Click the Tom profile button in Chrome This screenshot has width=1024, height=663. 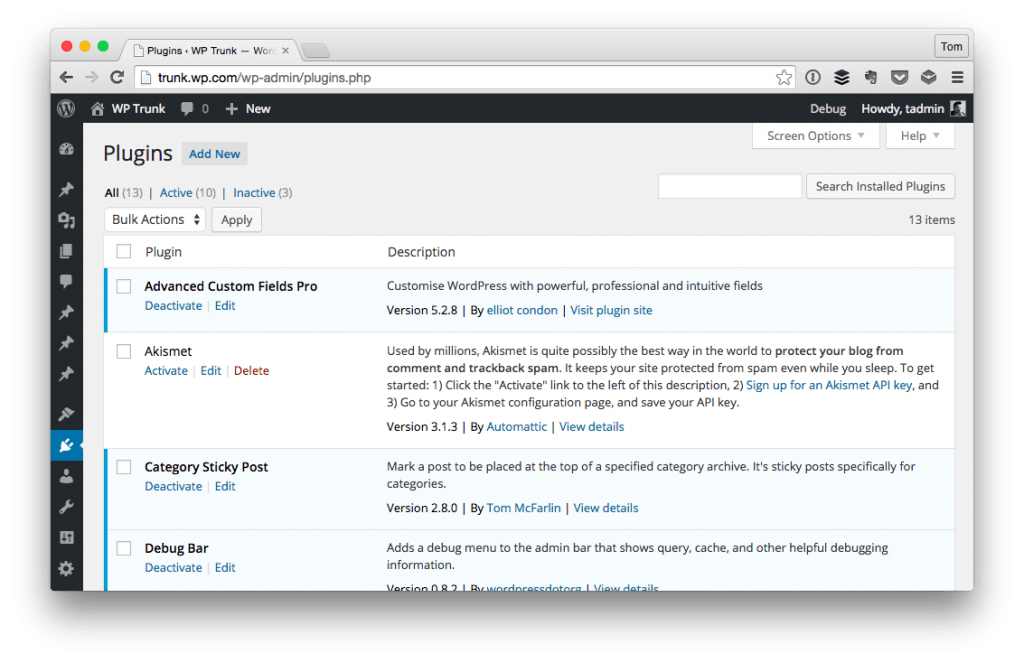[x=951, y=46]
